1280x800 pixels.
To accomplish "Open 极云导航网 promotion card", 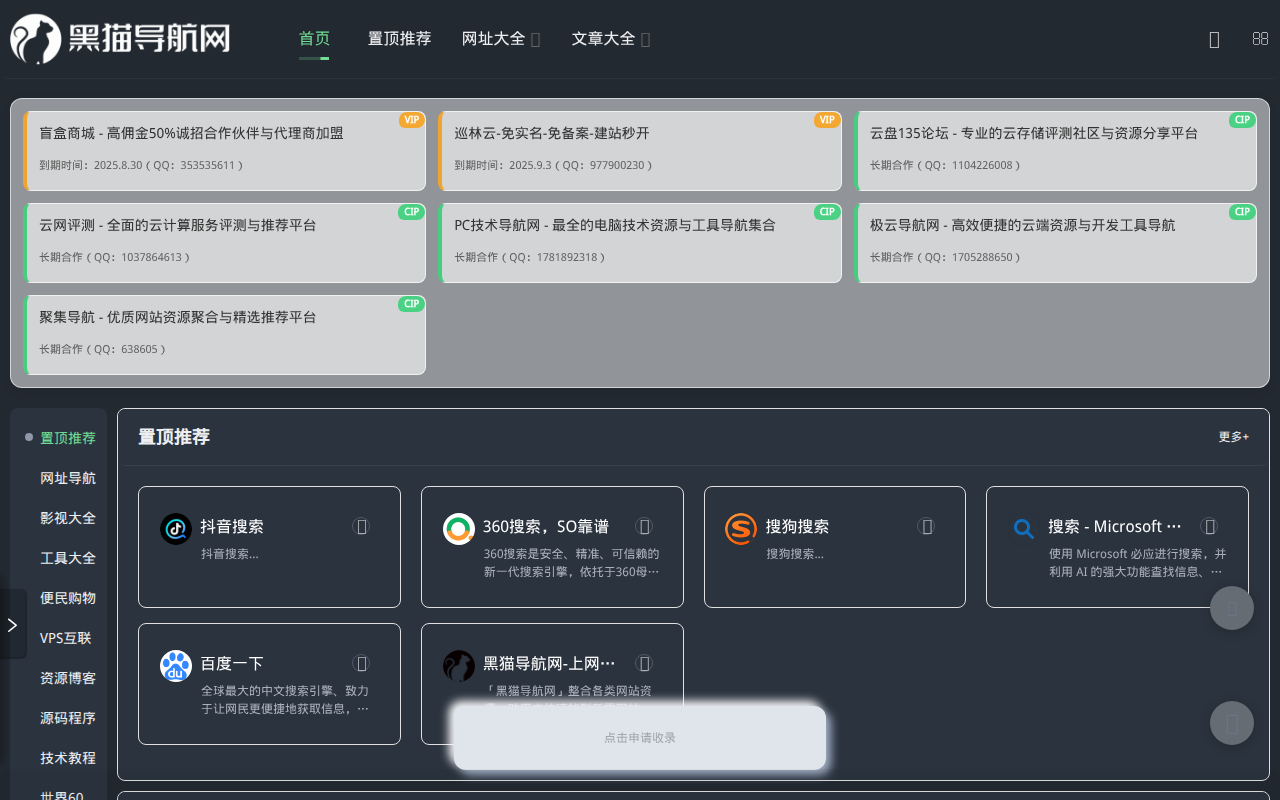I will click(x=1055, y=243).
